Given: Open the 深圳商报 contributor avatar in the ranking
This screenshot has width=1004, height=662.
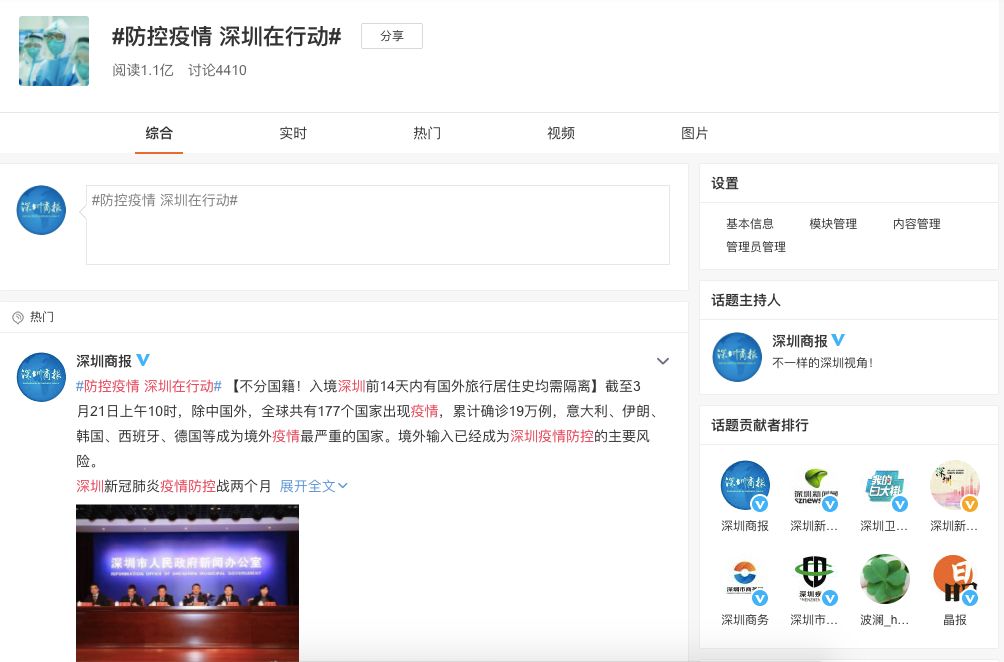Looking at the screenshot, I should click(x=745, y=485).
